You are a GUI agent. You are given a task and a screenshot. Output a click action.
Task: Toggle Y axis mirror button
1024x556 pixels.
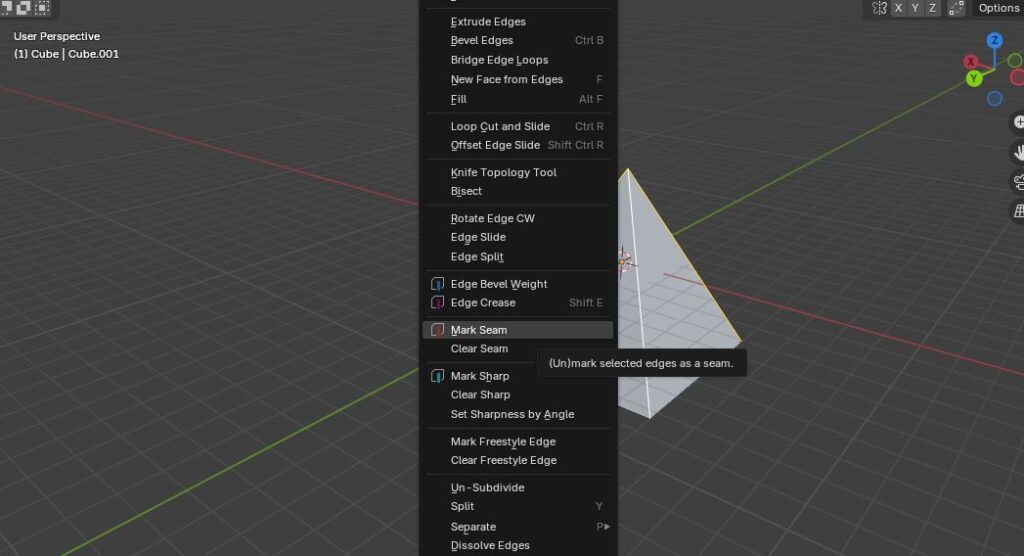(915, 8)
